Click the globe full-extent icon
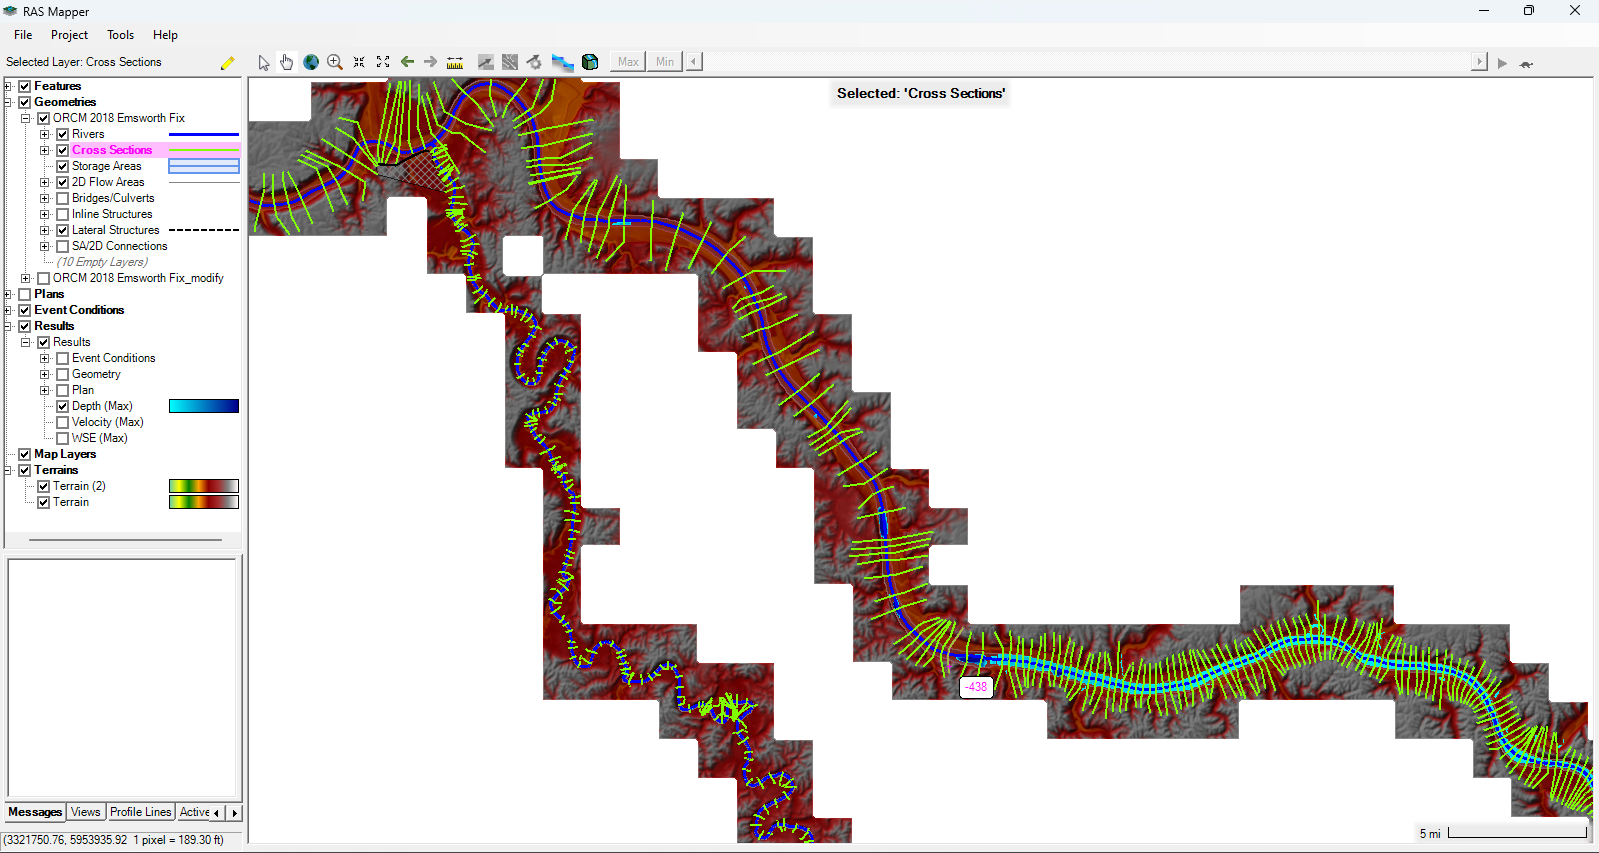The height and width of the screenshot is (853, 1599). click(311, 62)
